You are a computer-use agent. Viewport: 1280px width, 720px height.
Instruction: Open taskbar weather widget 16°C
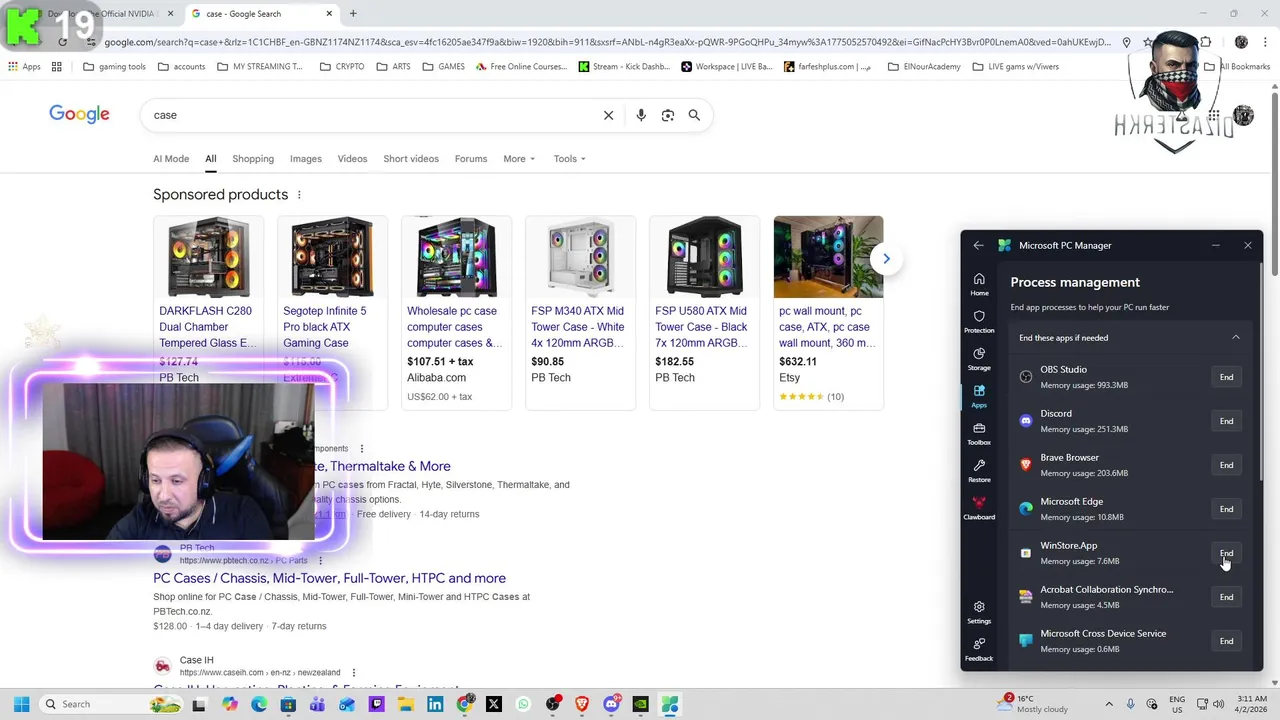(1033, 704)
